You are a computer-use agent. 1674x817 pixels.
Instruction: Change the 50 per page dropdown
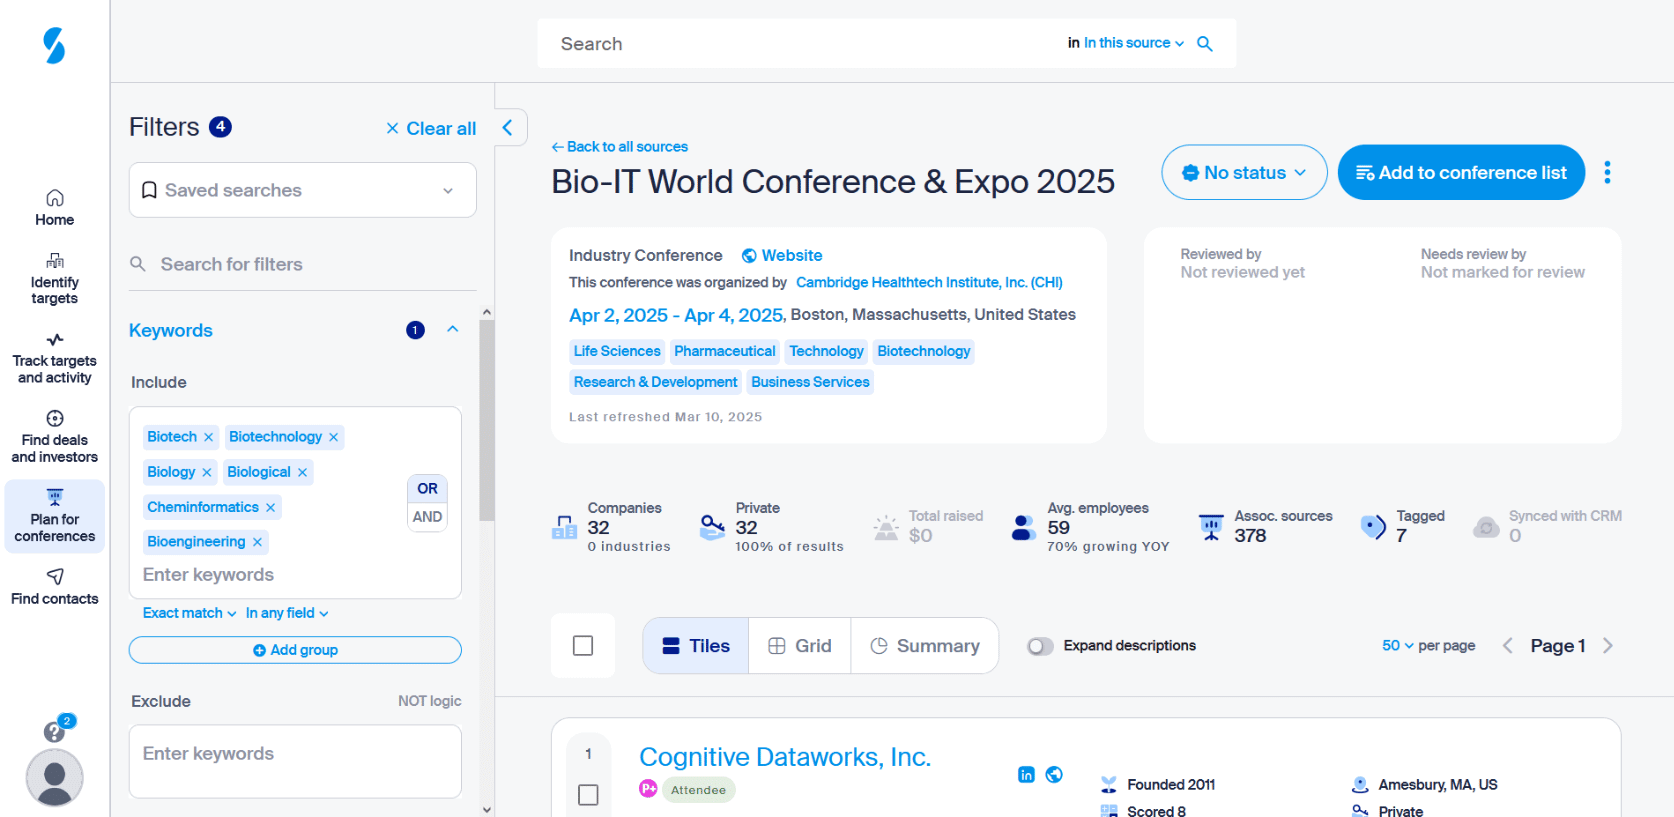1398,646
